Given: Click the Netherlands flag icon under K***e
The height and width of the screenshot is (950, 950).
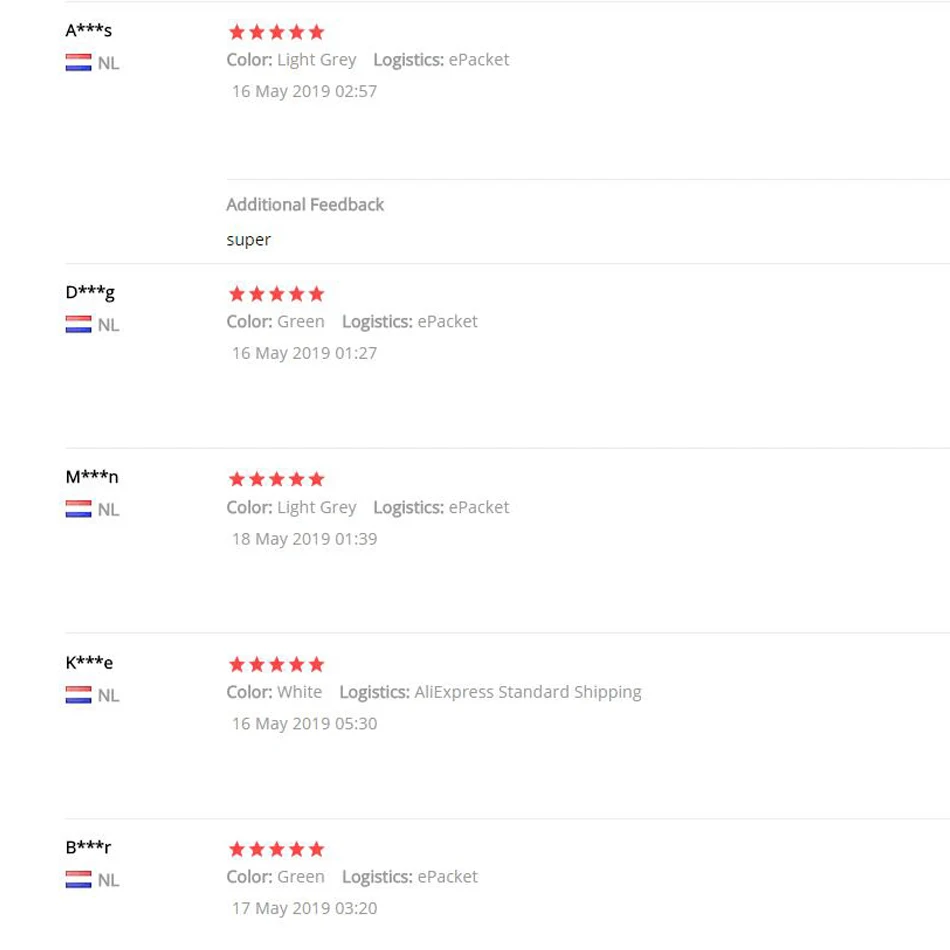Looking at the screenshot, I should [x=78, y=694].
